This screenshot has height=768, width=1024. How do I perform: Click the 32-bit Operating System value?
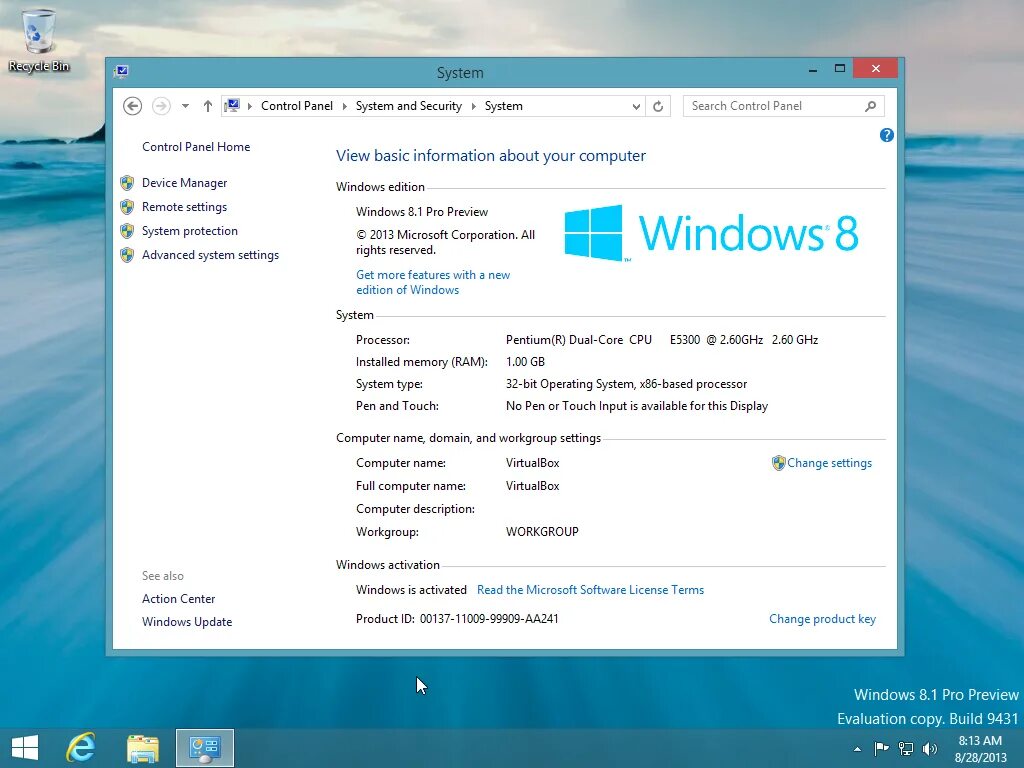coord(626,384)
